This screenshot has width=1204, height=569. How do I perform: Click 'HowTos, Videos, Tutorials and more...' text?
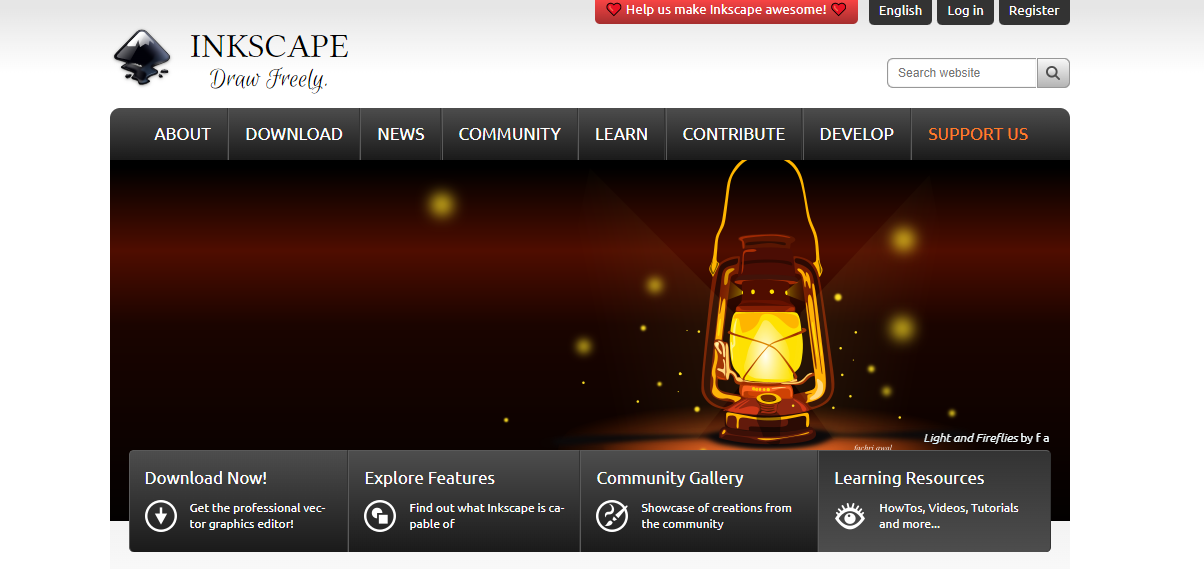click(949, 516)
